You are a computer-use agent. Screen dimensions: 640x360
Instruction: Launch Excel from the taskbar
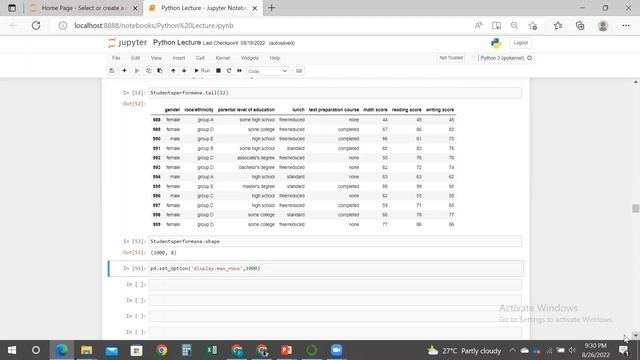tap(212, 350)
